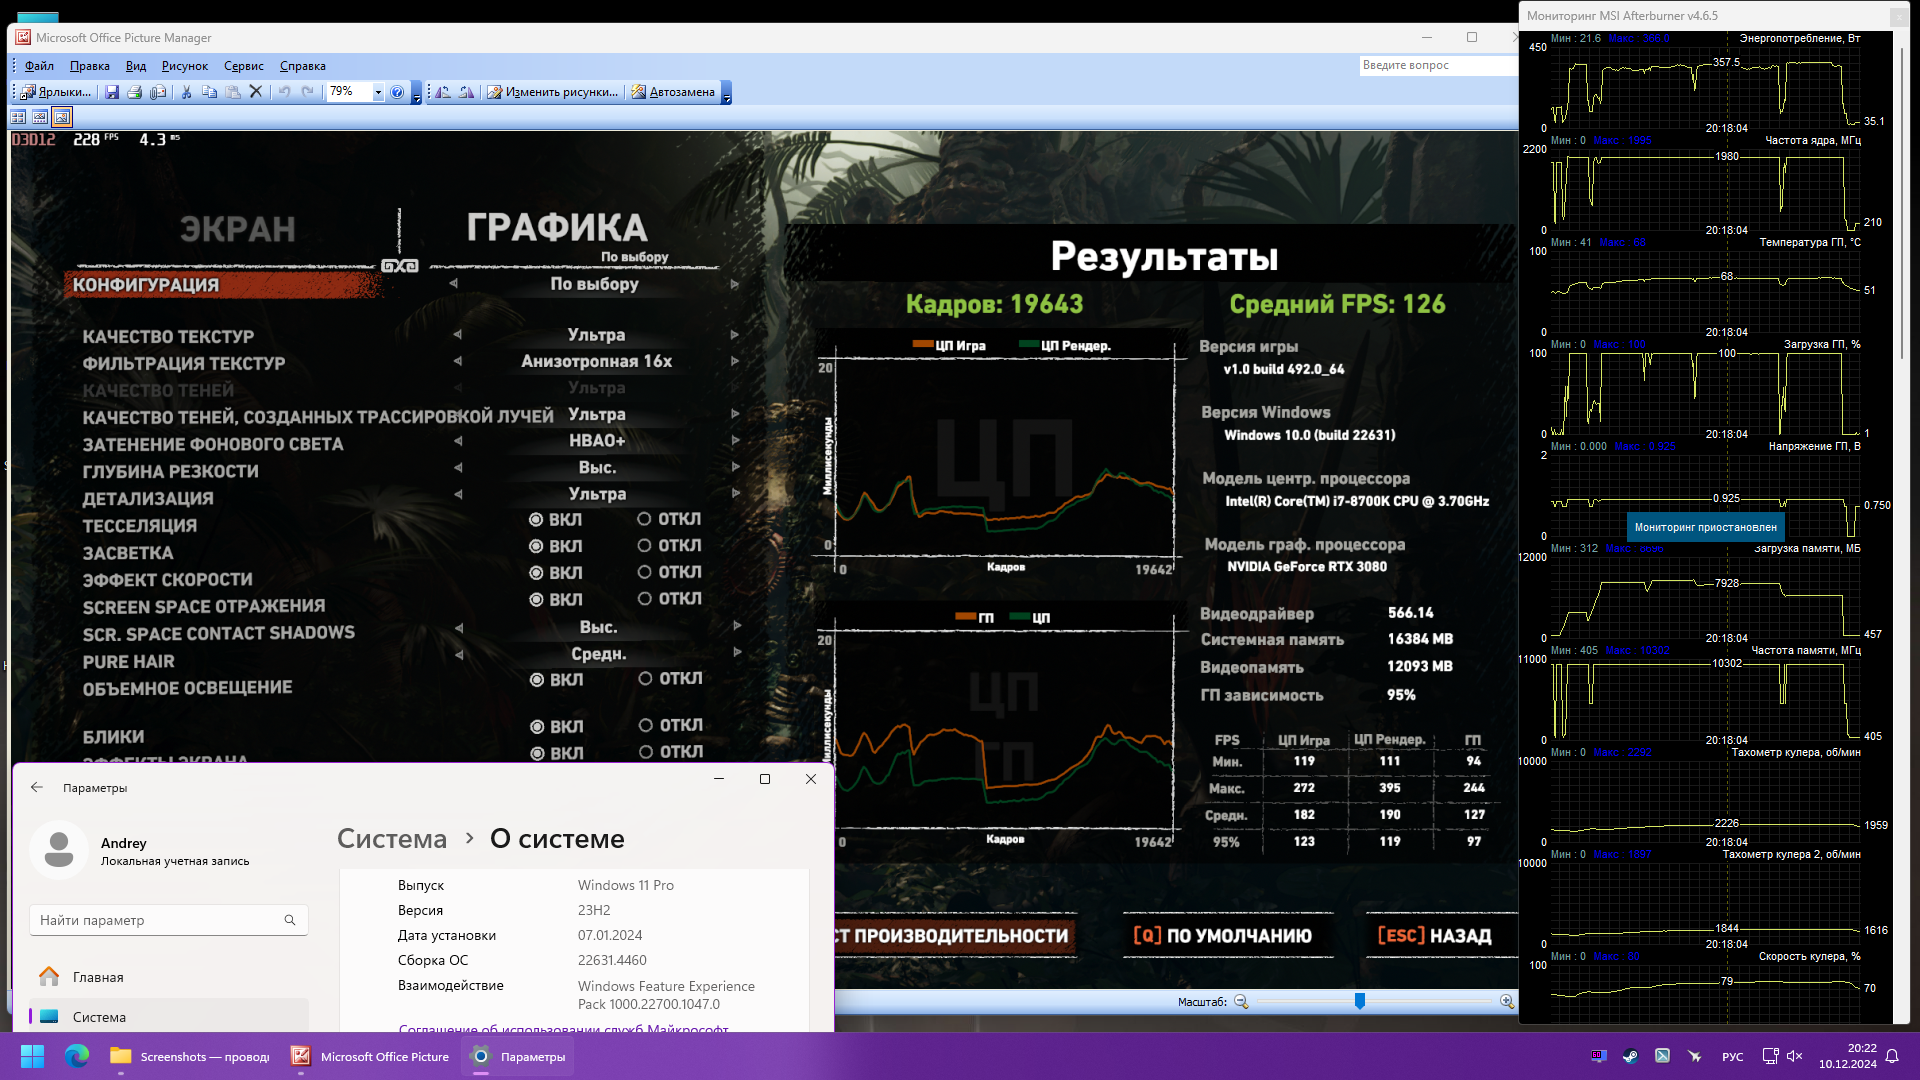Open the Рисунок menu
The width and height of the screenshot is (1920, 1080).
tap(184, 66)
